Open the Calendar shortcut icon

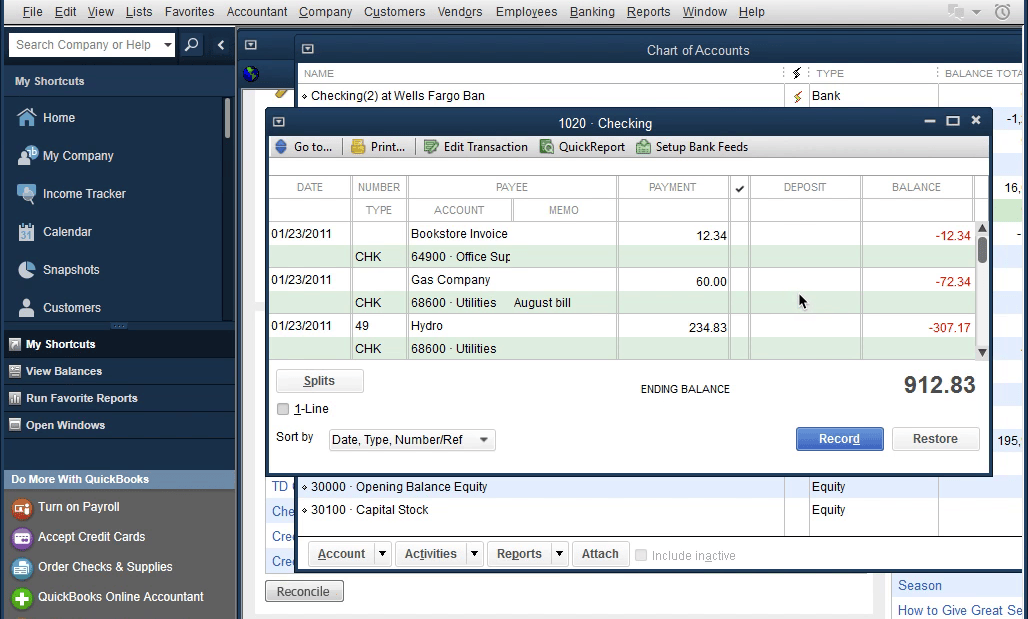point(26,232)
